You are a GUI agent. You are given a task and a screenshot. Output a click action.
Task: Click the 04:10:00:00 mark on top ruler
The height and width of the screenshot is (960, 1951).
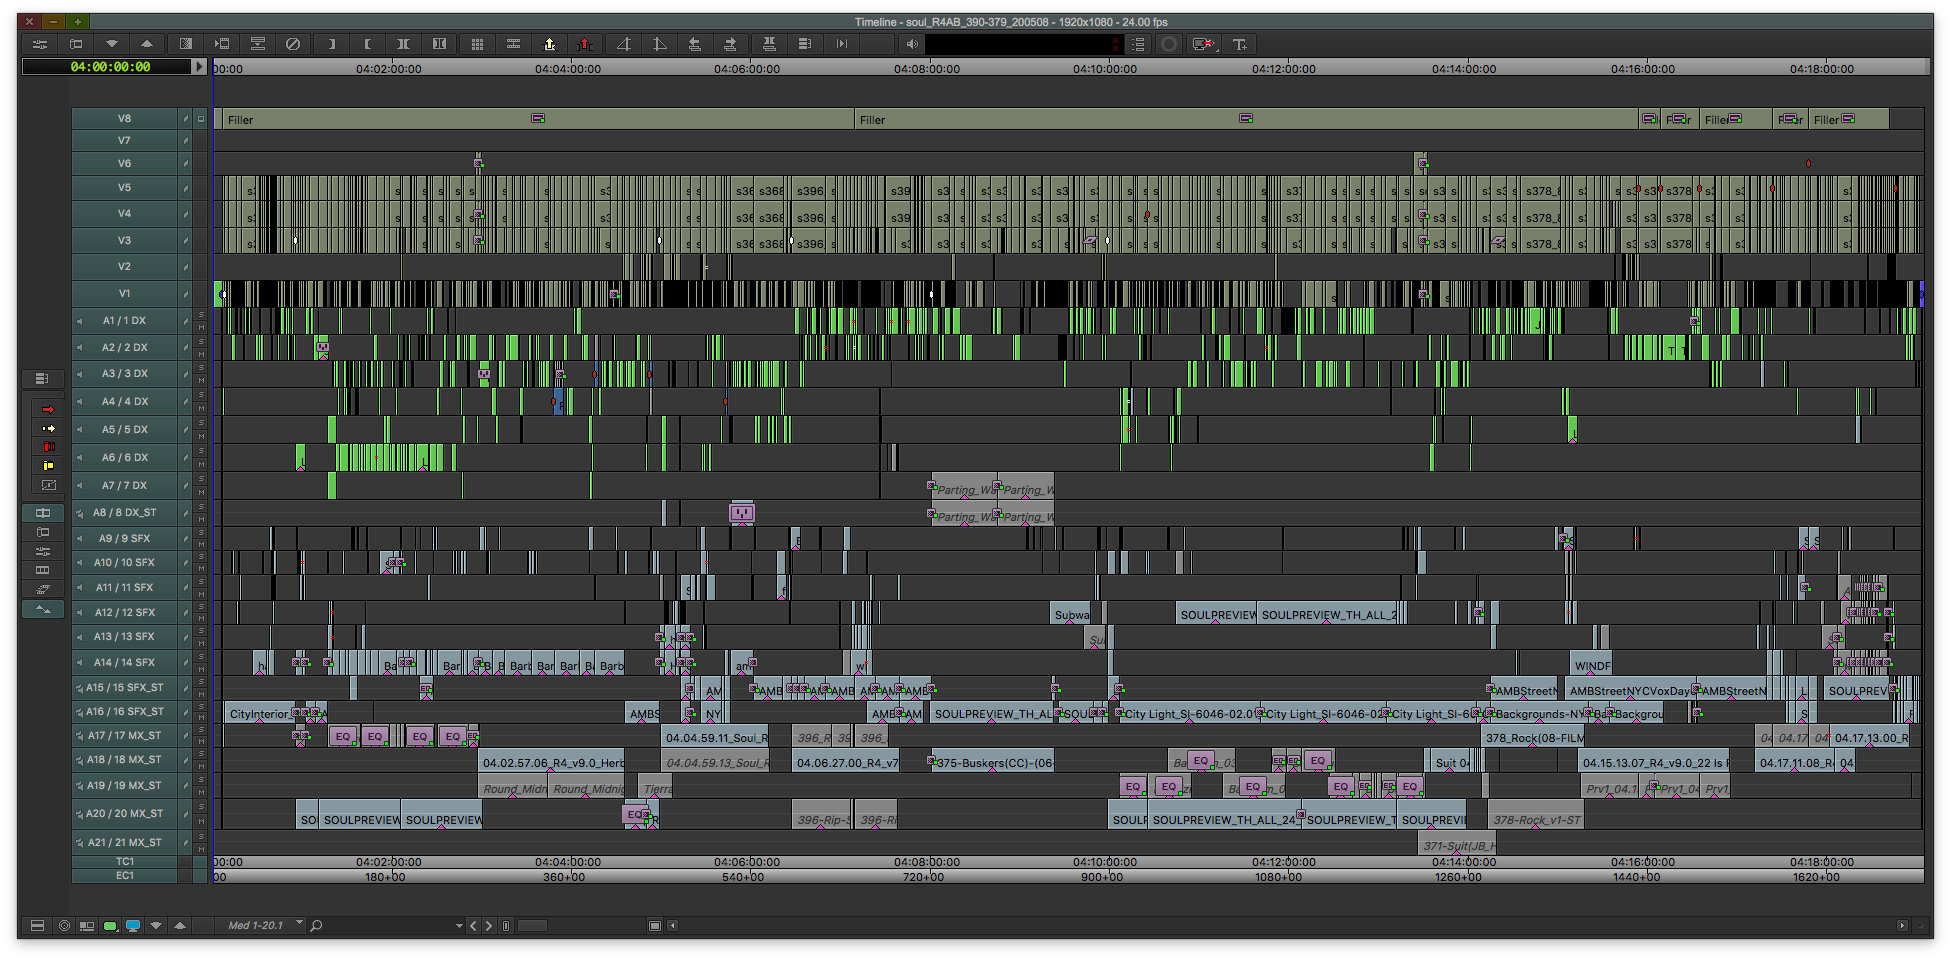coord(1105,69)
